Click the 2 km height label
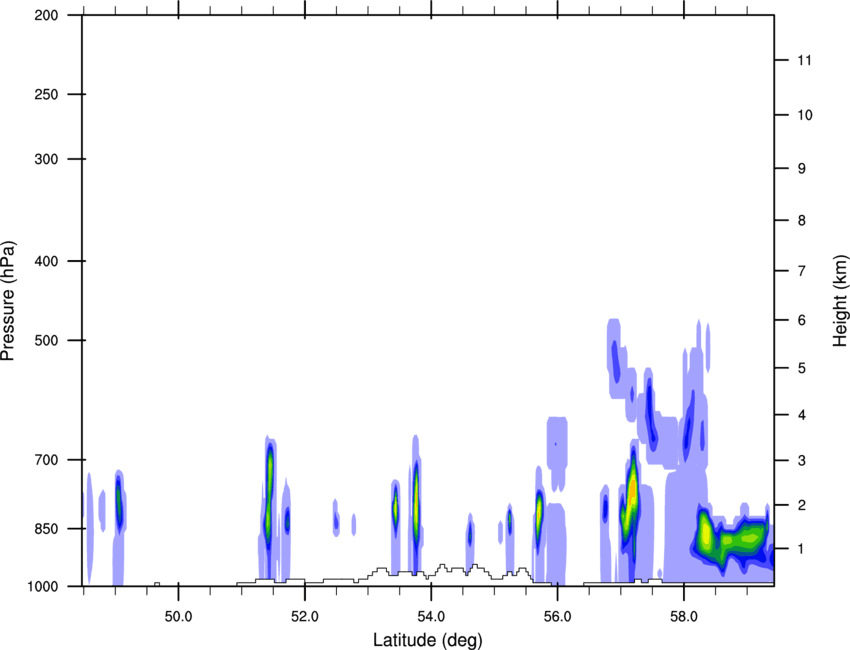This screenshot has width=850, height=650. [x=802, y=505]
